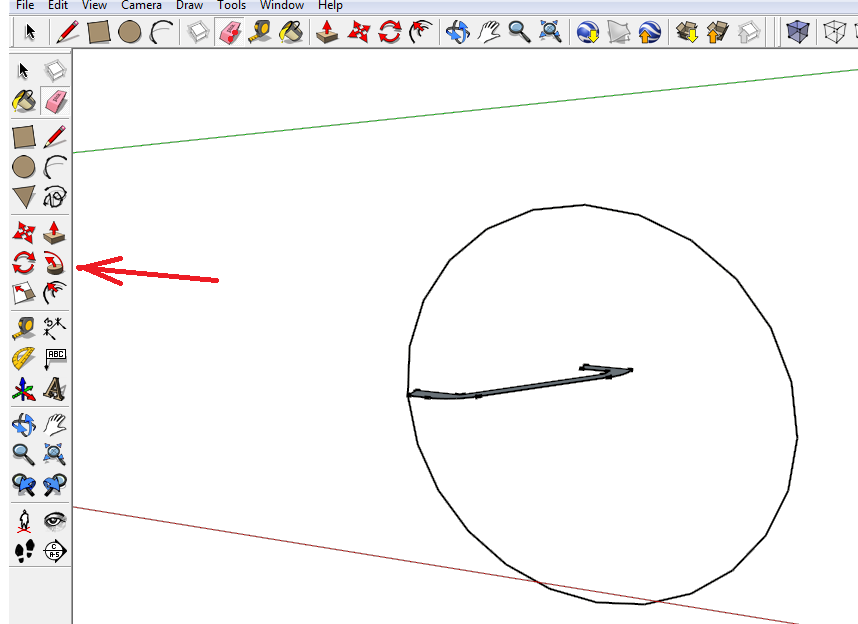
Task: Click Paint Bucket in Getting Started toolbar
Action: click(x=291, y=32)
